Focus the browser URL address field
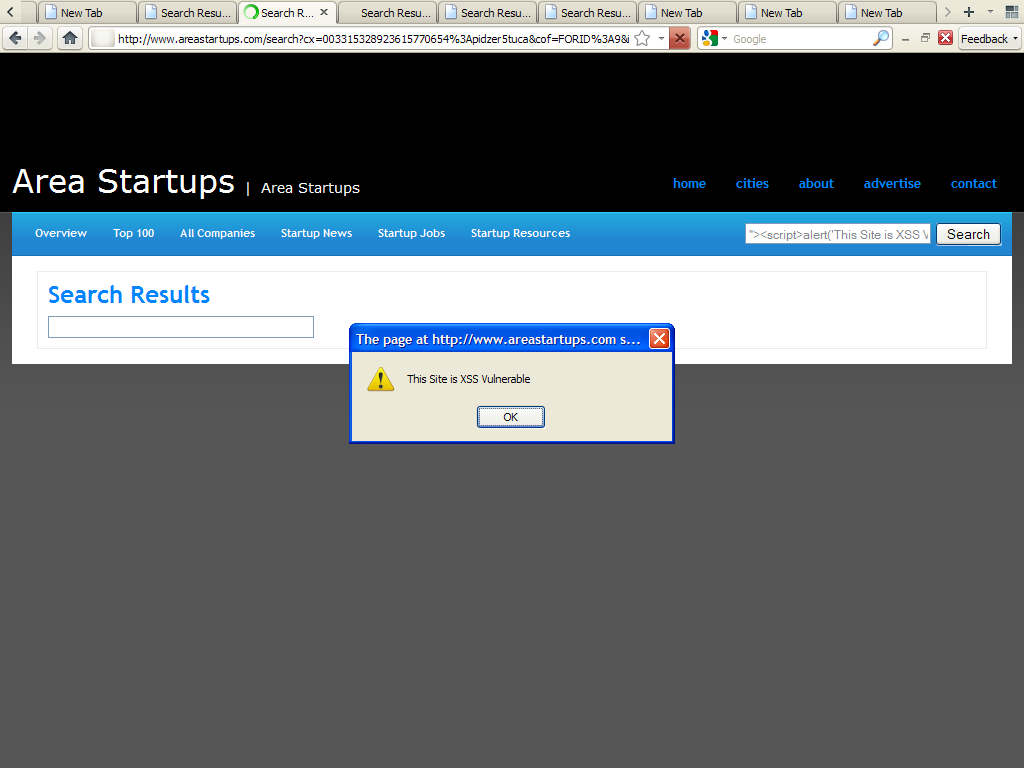 [373, 39]
